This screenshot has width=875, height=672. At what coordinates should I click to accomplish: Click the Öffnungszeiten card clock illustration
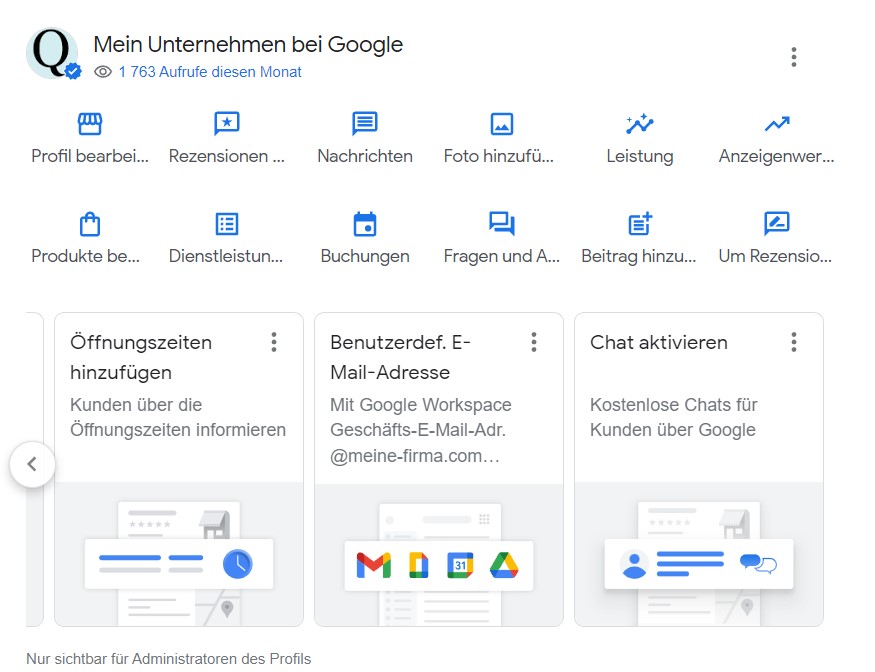[179, 554]
